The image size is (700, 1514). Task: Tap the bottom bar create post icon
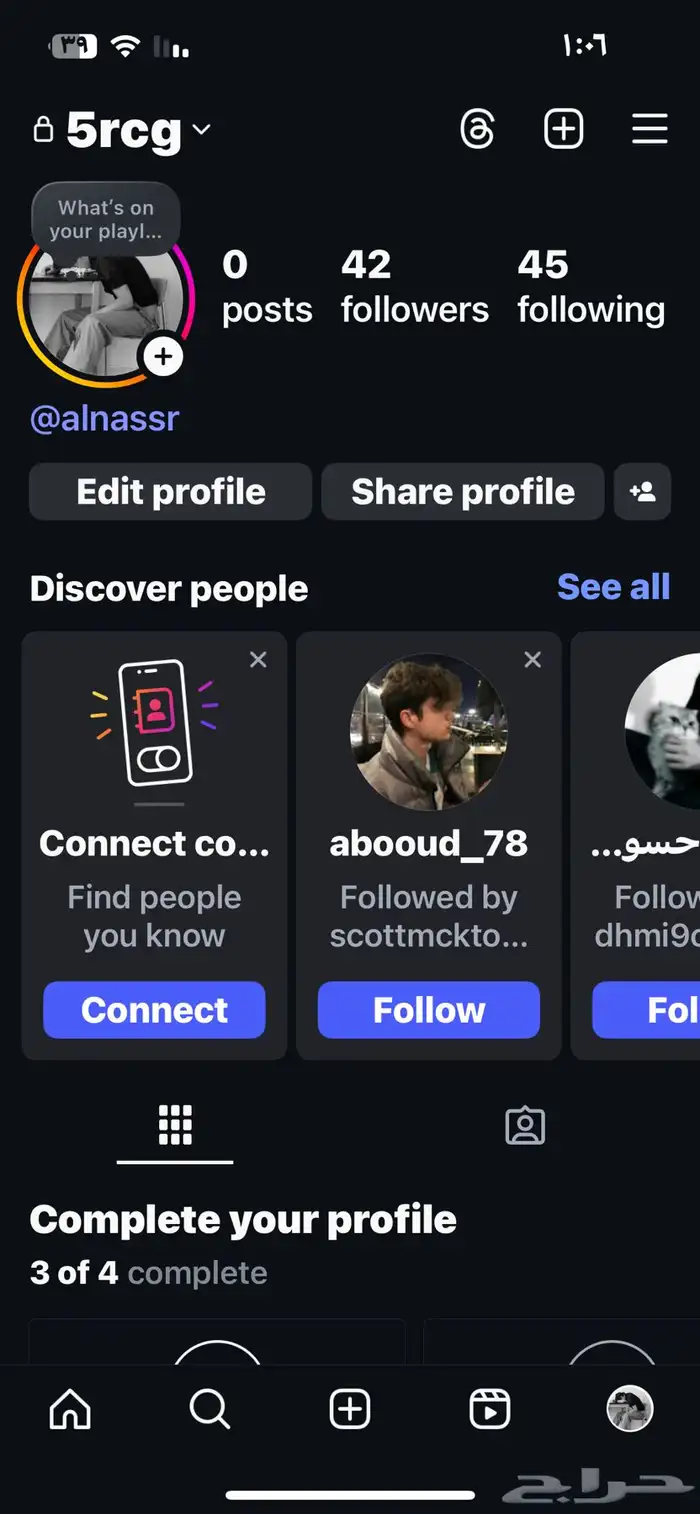(350, 1410)
